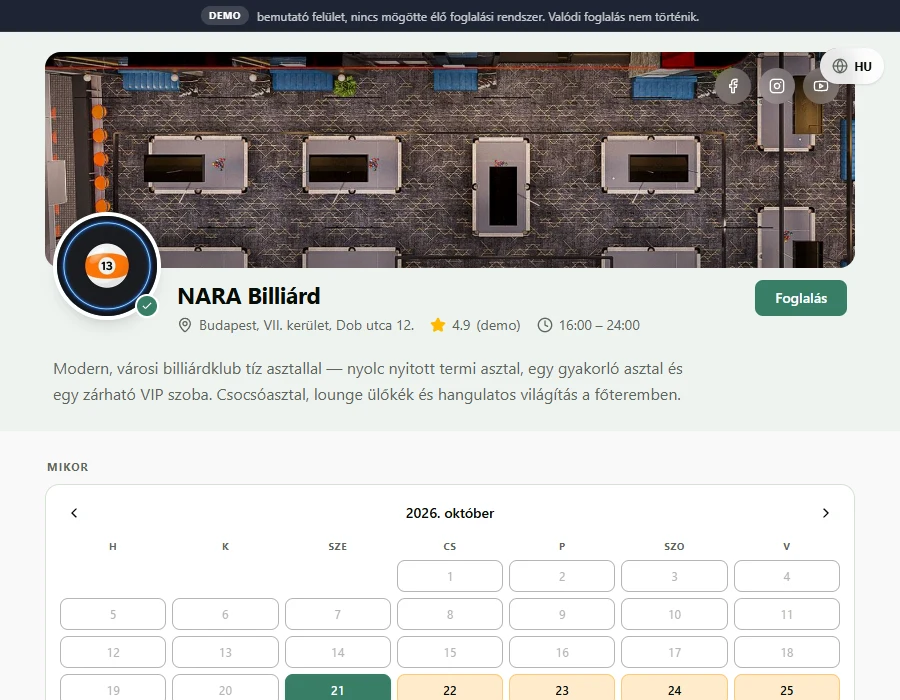Click the "2026. október" month heading
This screenshot has width=900, height=700.
450,513
